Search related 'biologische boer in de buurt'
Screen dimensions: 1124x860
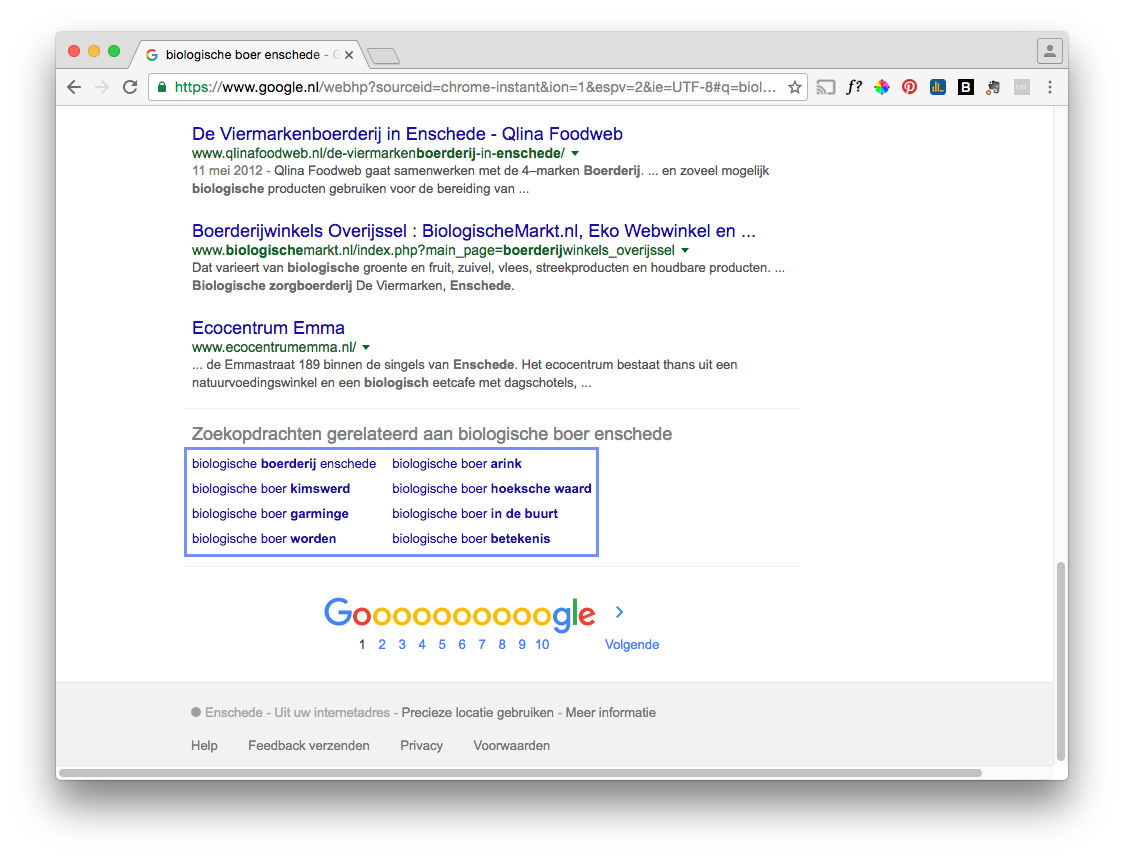click(x=475, y=514)
